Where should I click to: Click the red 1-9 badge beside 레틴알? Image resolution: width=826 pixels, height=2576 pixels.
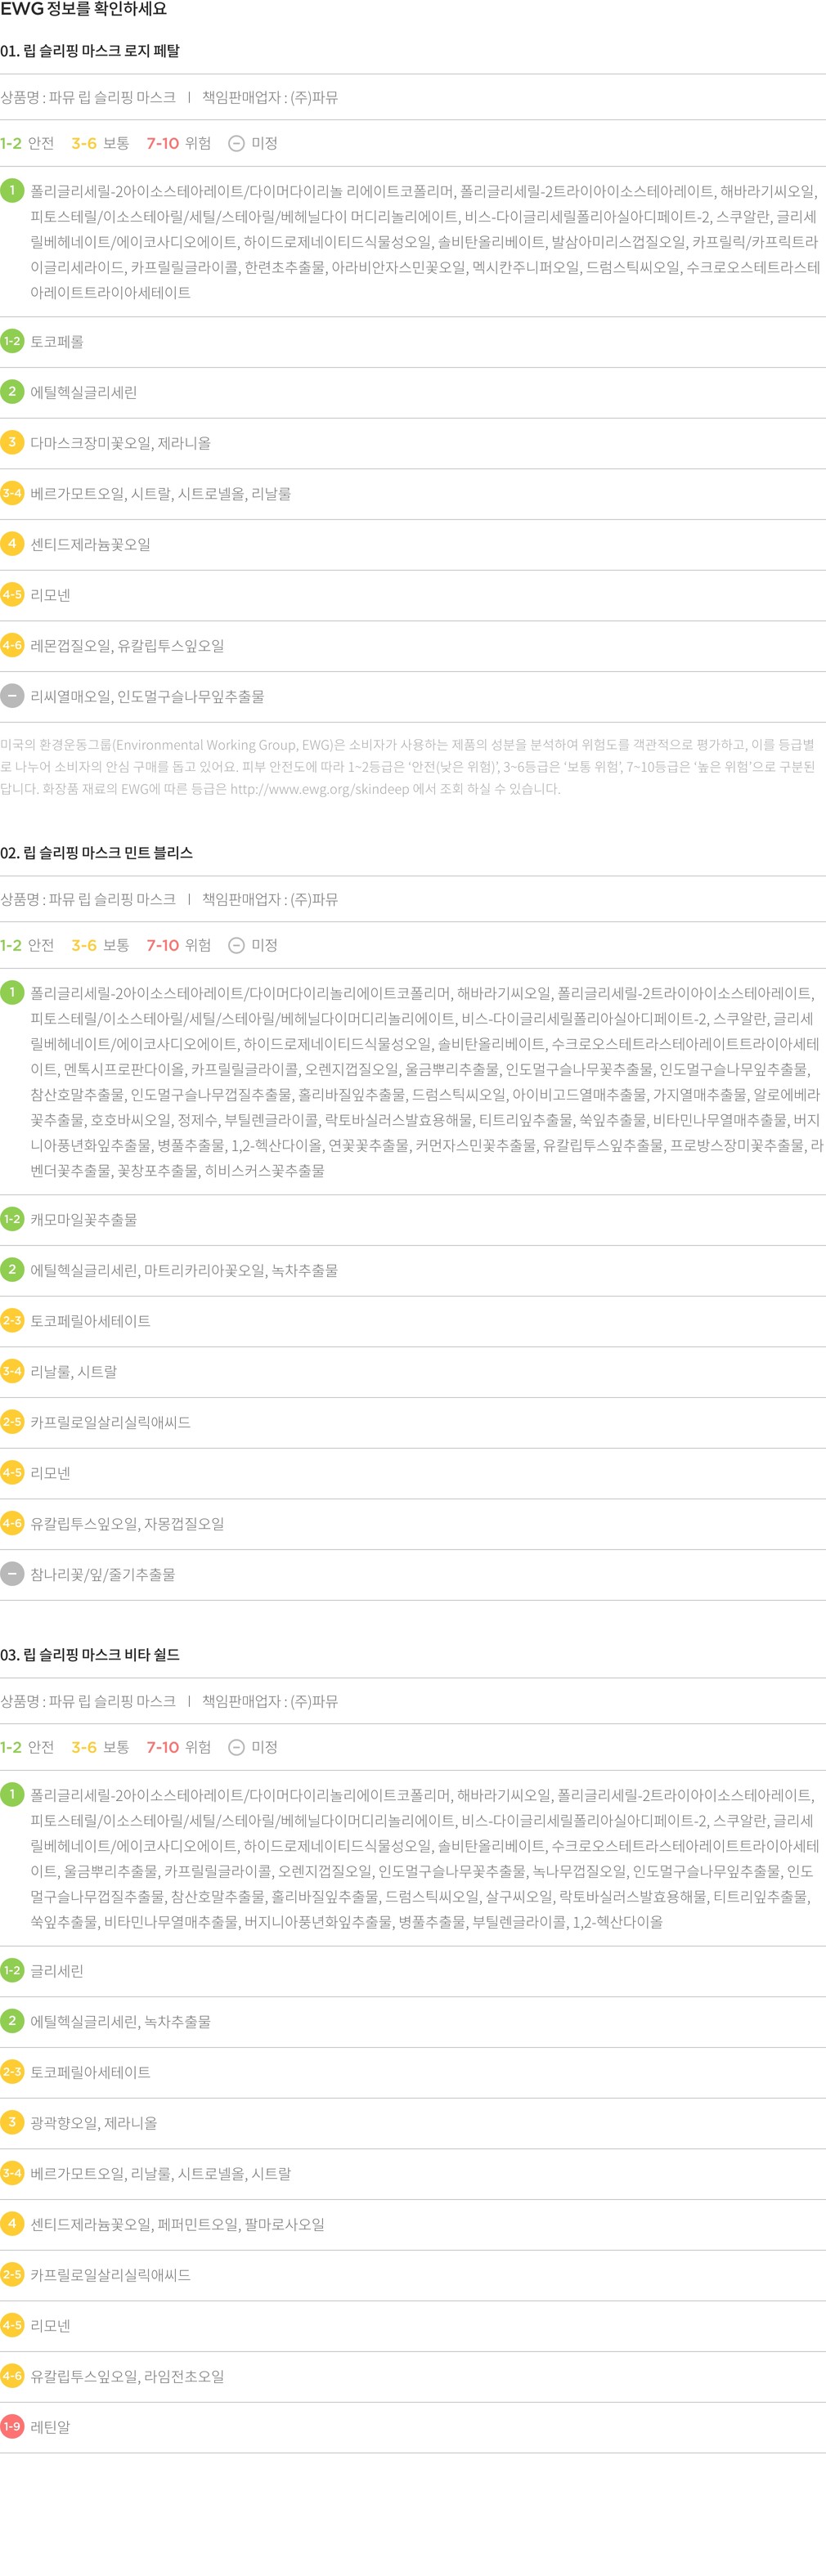(12, 2426)
